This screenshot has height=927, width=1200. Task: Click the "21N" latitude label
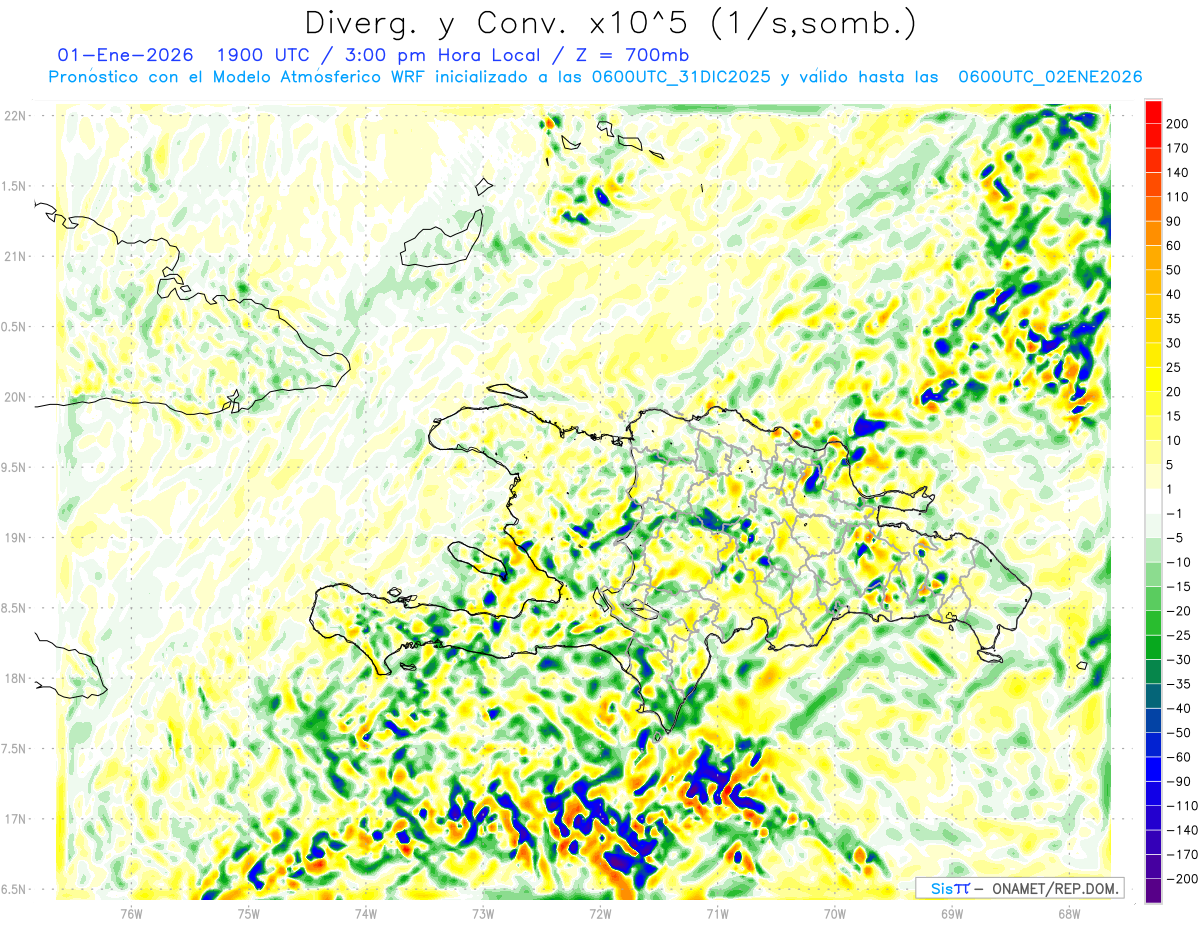(15, 257)
